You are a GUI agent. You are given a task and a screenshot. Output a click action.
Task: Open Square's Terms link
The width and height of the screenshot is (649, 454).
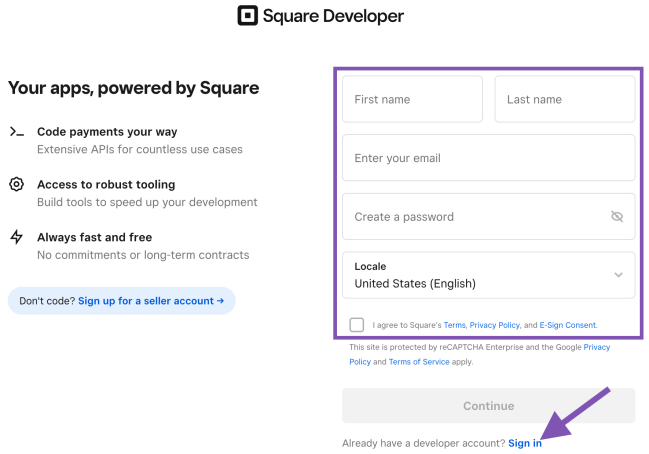point(454,325)
